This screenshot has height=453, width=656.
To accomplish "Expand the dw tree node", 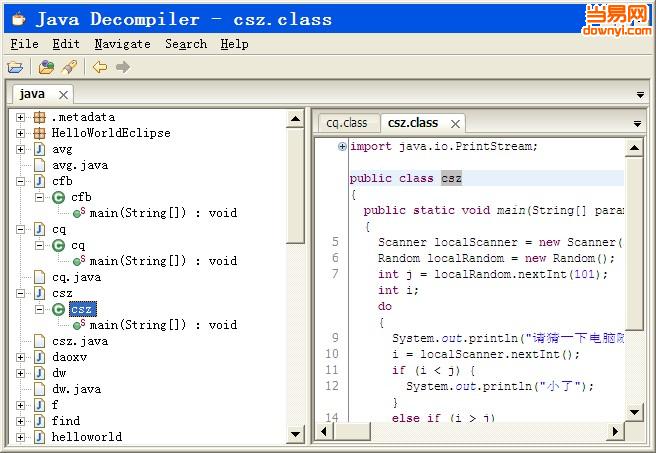I will 20,373.
